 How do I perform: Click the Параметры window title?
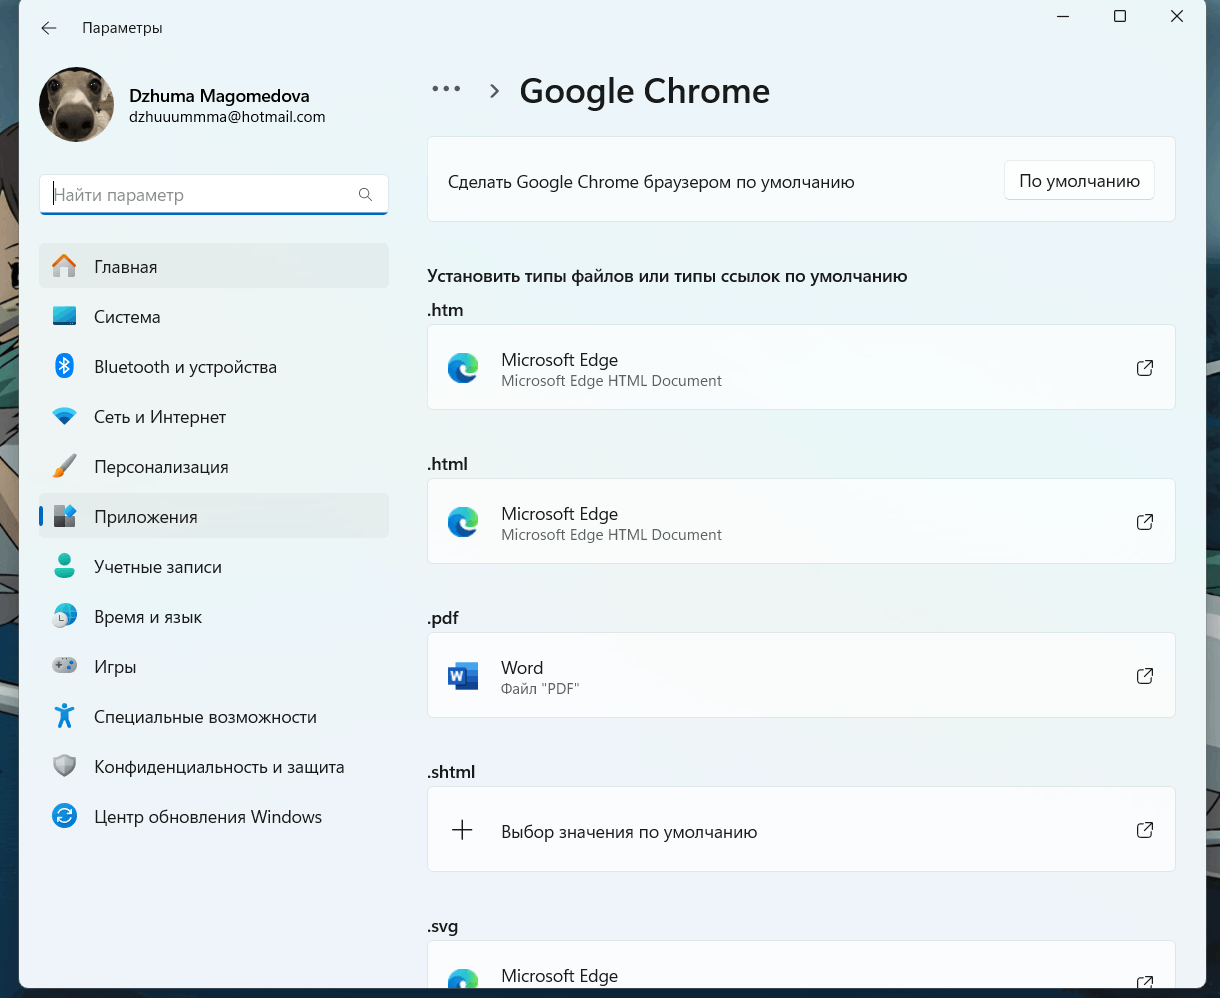(122, 28)
